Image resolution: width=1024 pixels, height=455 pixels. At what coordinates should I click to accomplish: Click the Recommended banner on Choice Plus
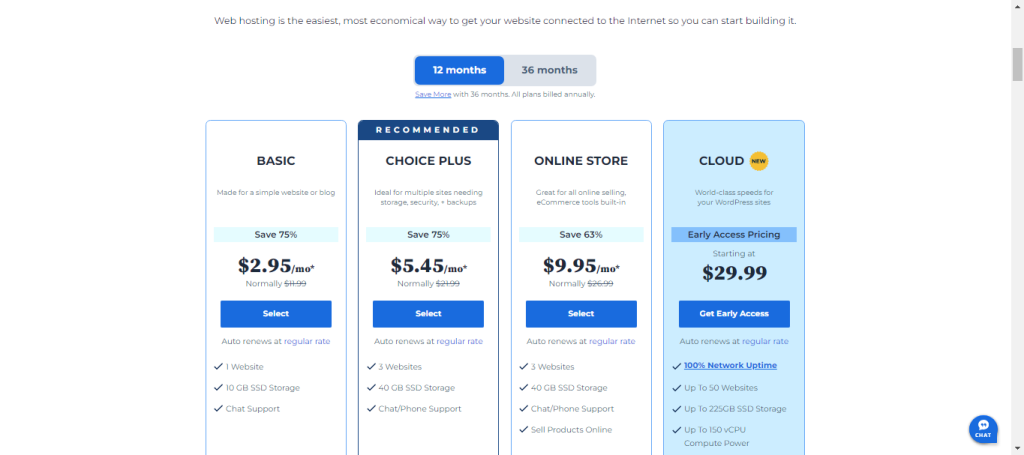pyautogui.click(x=428, y=130)
